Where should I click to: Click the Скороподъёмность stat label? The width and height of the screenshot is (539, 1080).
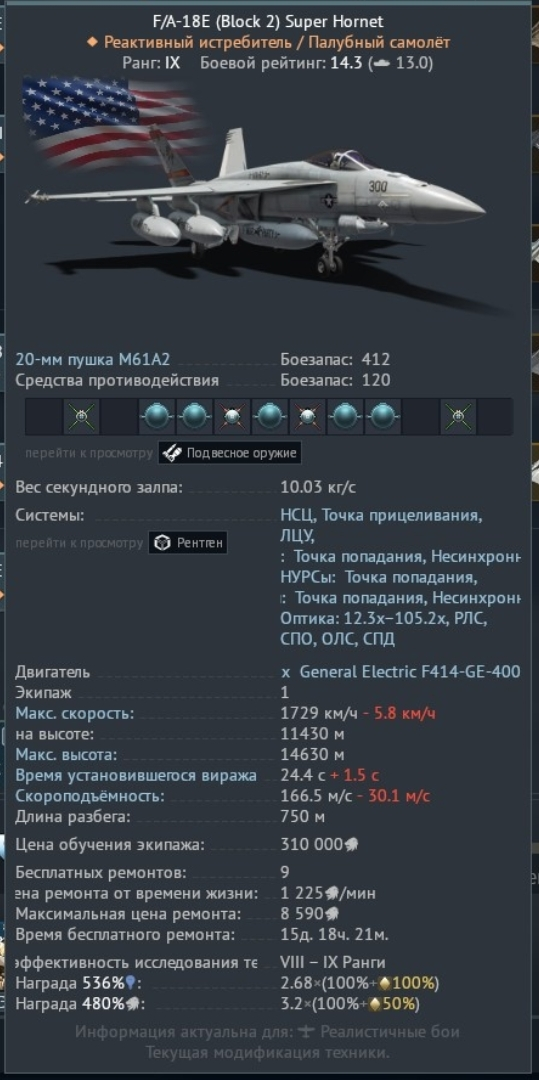coord(90,796)
